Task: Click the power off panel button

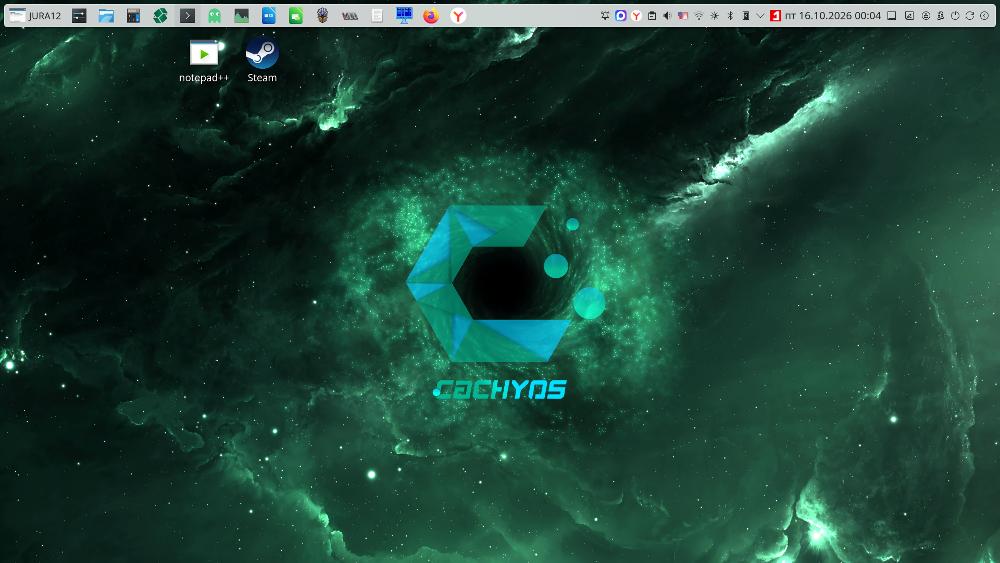Action: (x=955, y=15)
